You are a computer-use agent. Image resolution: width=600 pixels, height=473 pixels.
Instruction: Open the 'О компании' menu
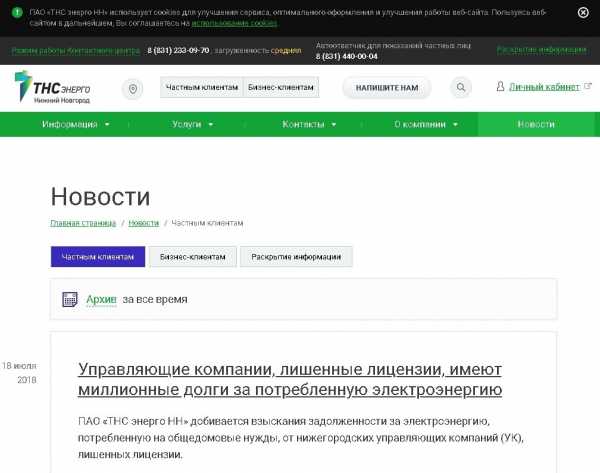pos(425,124)
